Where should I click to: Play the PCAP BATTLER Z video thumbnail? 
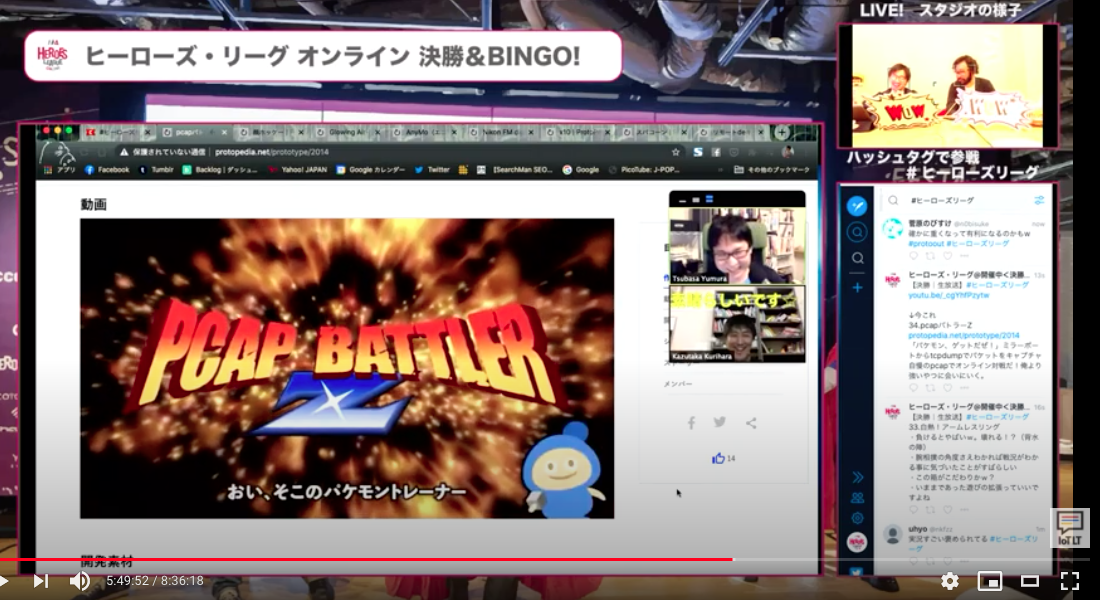tap(347, 368)
